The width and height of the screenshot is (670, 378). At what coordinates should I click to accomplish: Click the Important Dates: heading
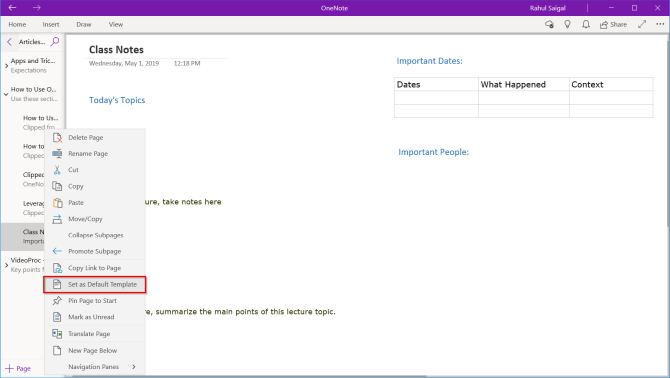(x=429, y=61)
